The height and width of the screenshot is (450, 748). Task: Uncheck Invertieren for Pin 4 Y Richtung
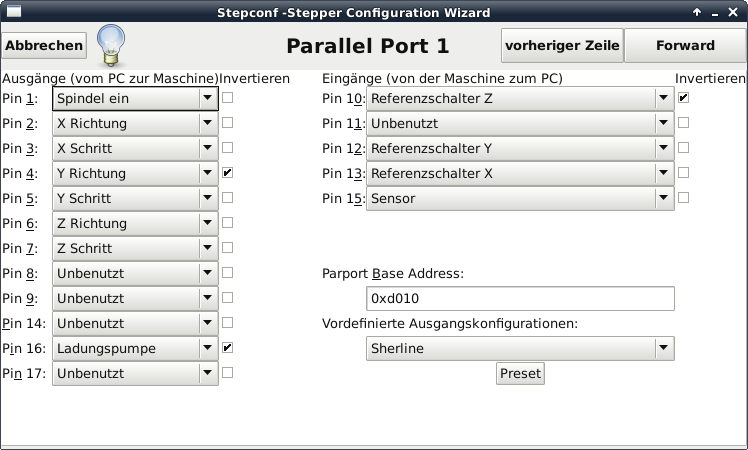pyautogui.click(x=228, y=173)
